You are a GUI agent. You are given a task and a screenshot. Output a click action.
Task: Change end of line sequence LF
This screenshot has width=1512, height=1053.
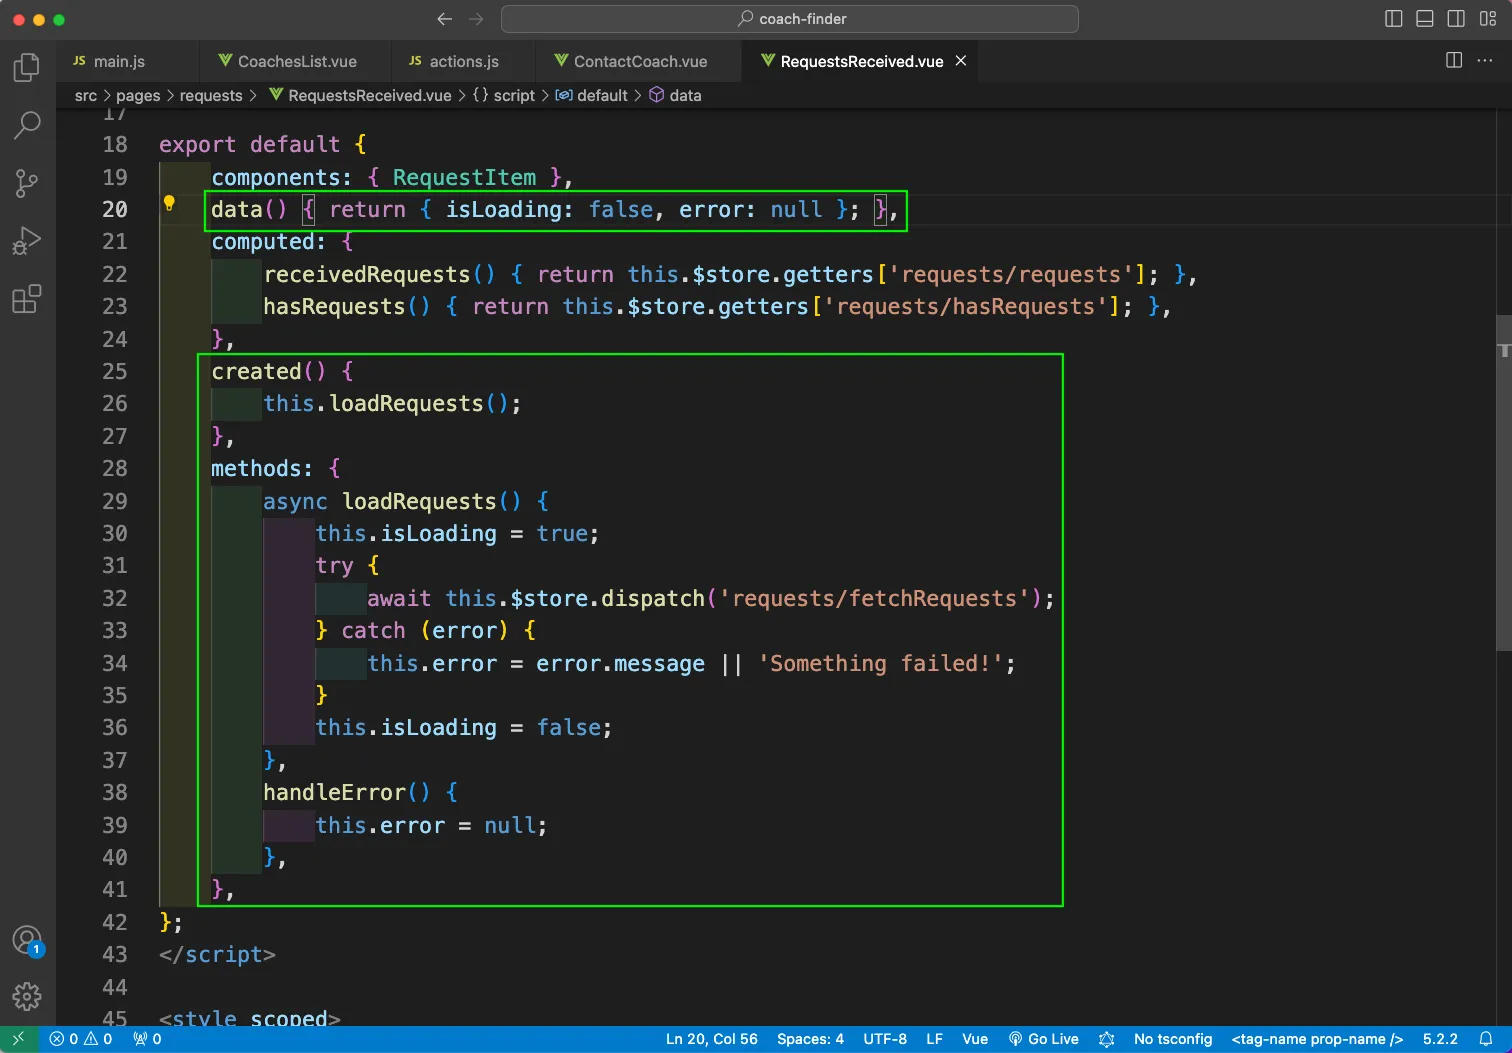click(934, 1039)
